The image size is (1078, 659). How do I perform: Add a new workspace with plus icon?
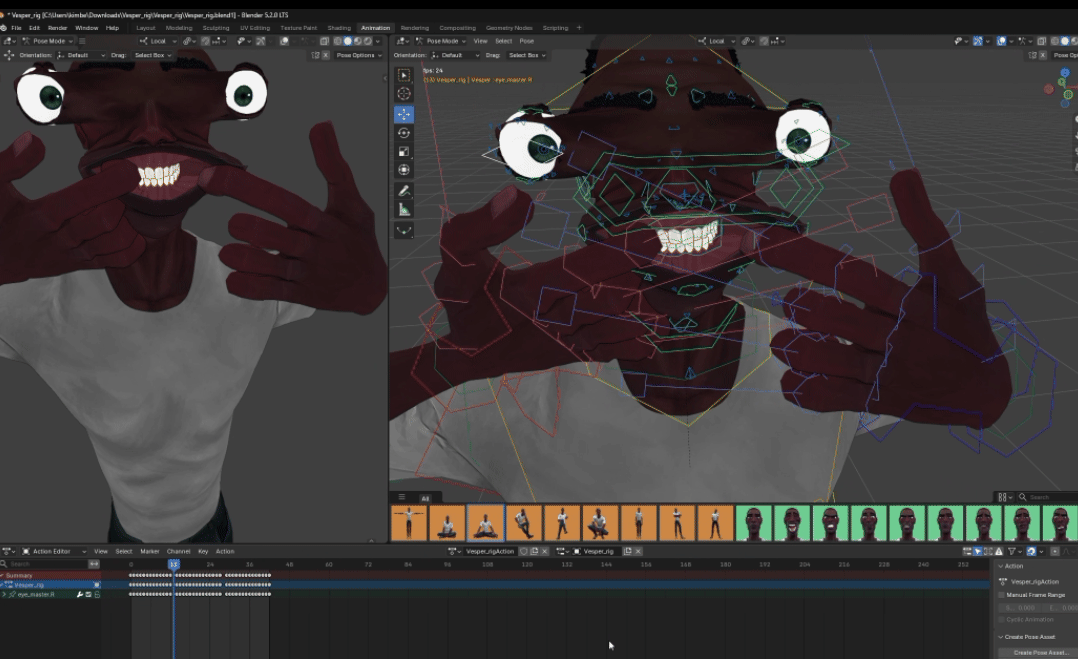click(x=579, y=28)
